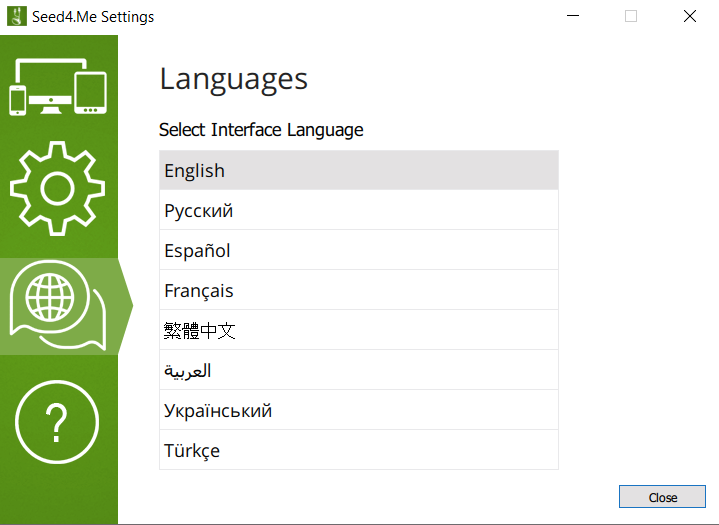
Task: Select Türkçe as interface language
Action: (359, 450)
